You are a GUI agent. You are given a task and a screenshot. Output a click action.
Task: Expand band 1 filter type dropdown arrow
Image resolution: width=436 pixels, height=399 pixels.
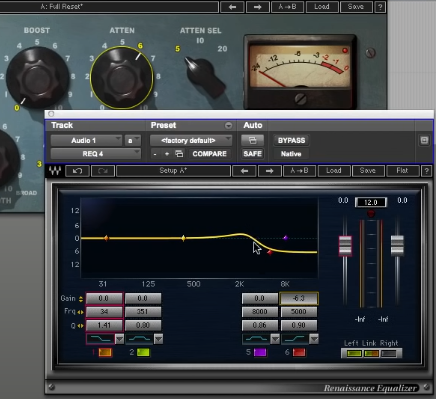point(119,339)
